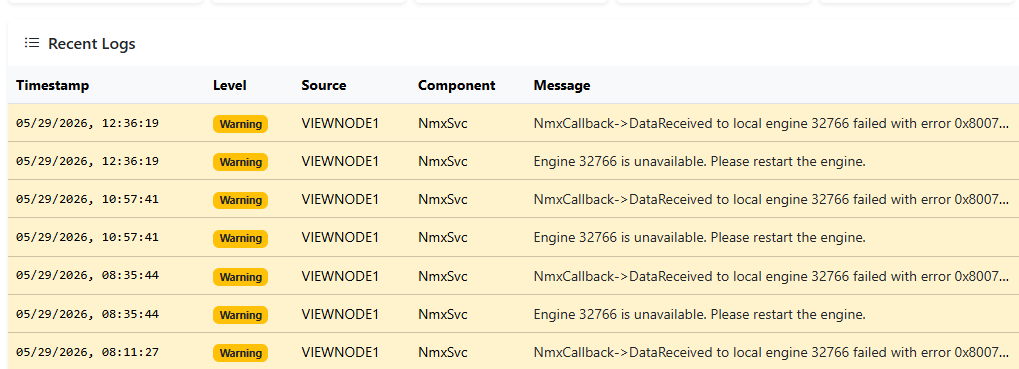Click the list icon beside Recent Logs

click(x=32, y=43)
